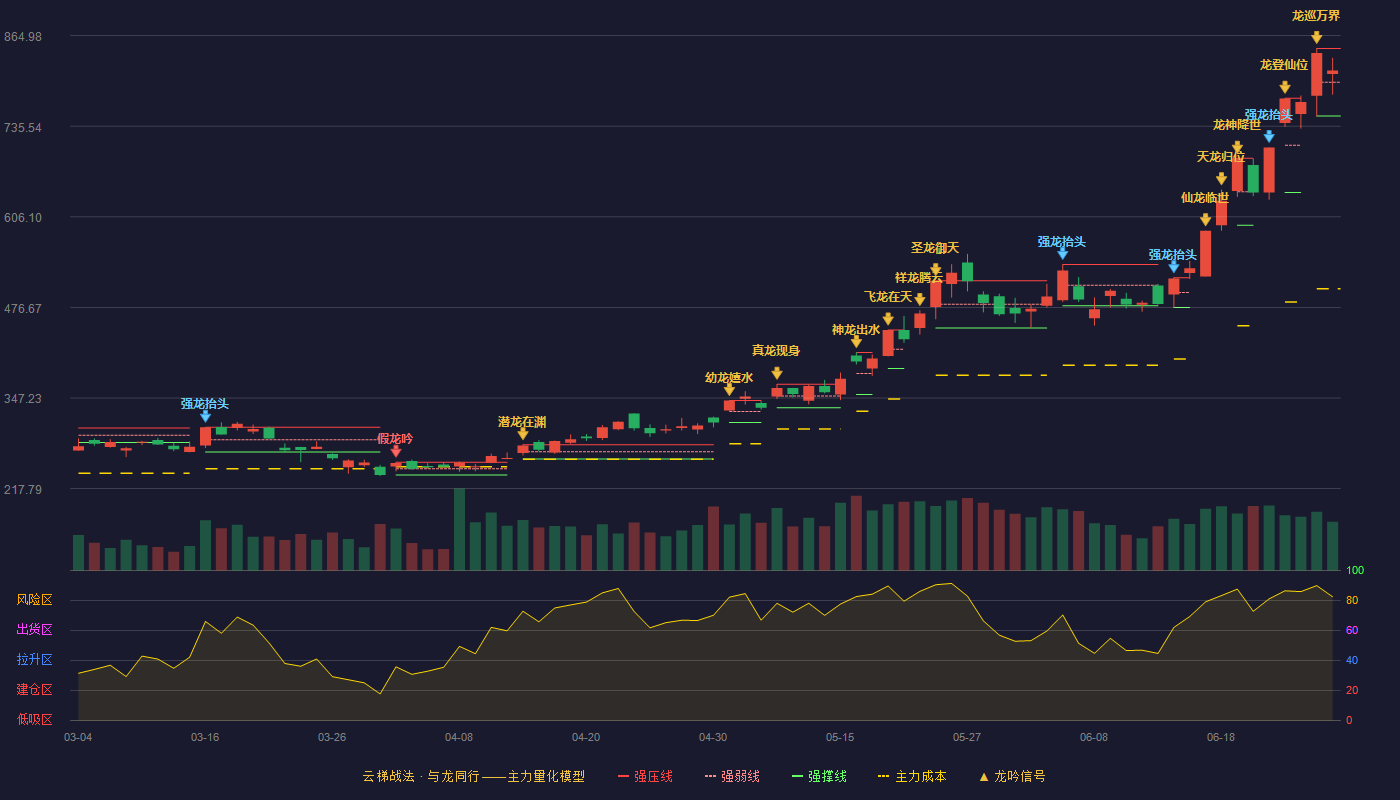The image size is (1400, 800).
Task: Toggle the 强弱线 legend series
Action: click(x=732, y=776)
